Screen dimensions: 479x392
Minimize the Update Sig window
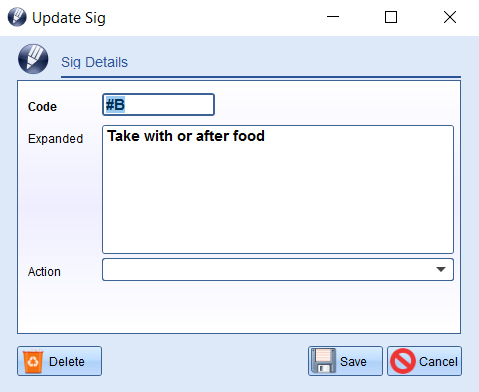[x=333, y=17]
